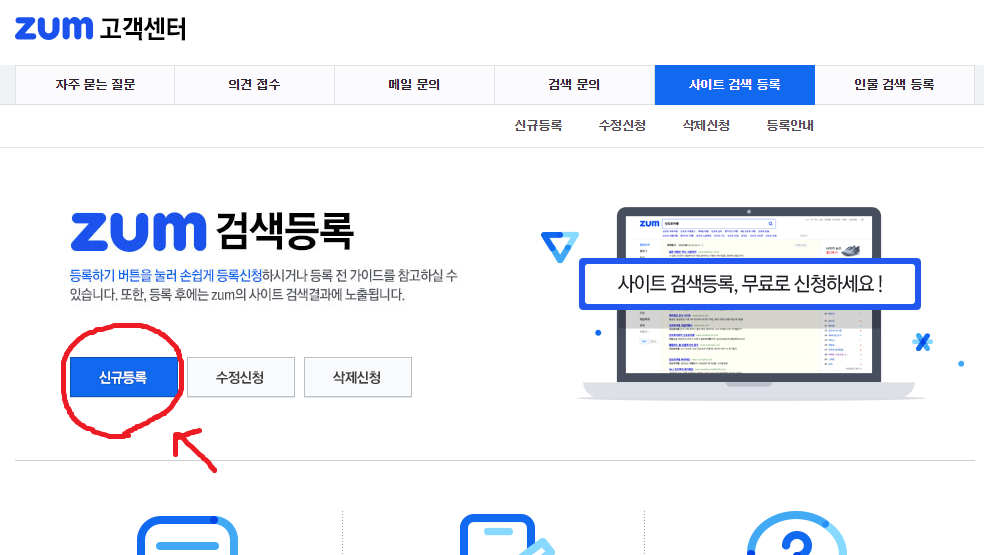Click the 사이트 검색등록, 무료로 신청하세요 banner
Image resolution: width=984 pixels, height=555 pixels.
[x=750, y=284]
